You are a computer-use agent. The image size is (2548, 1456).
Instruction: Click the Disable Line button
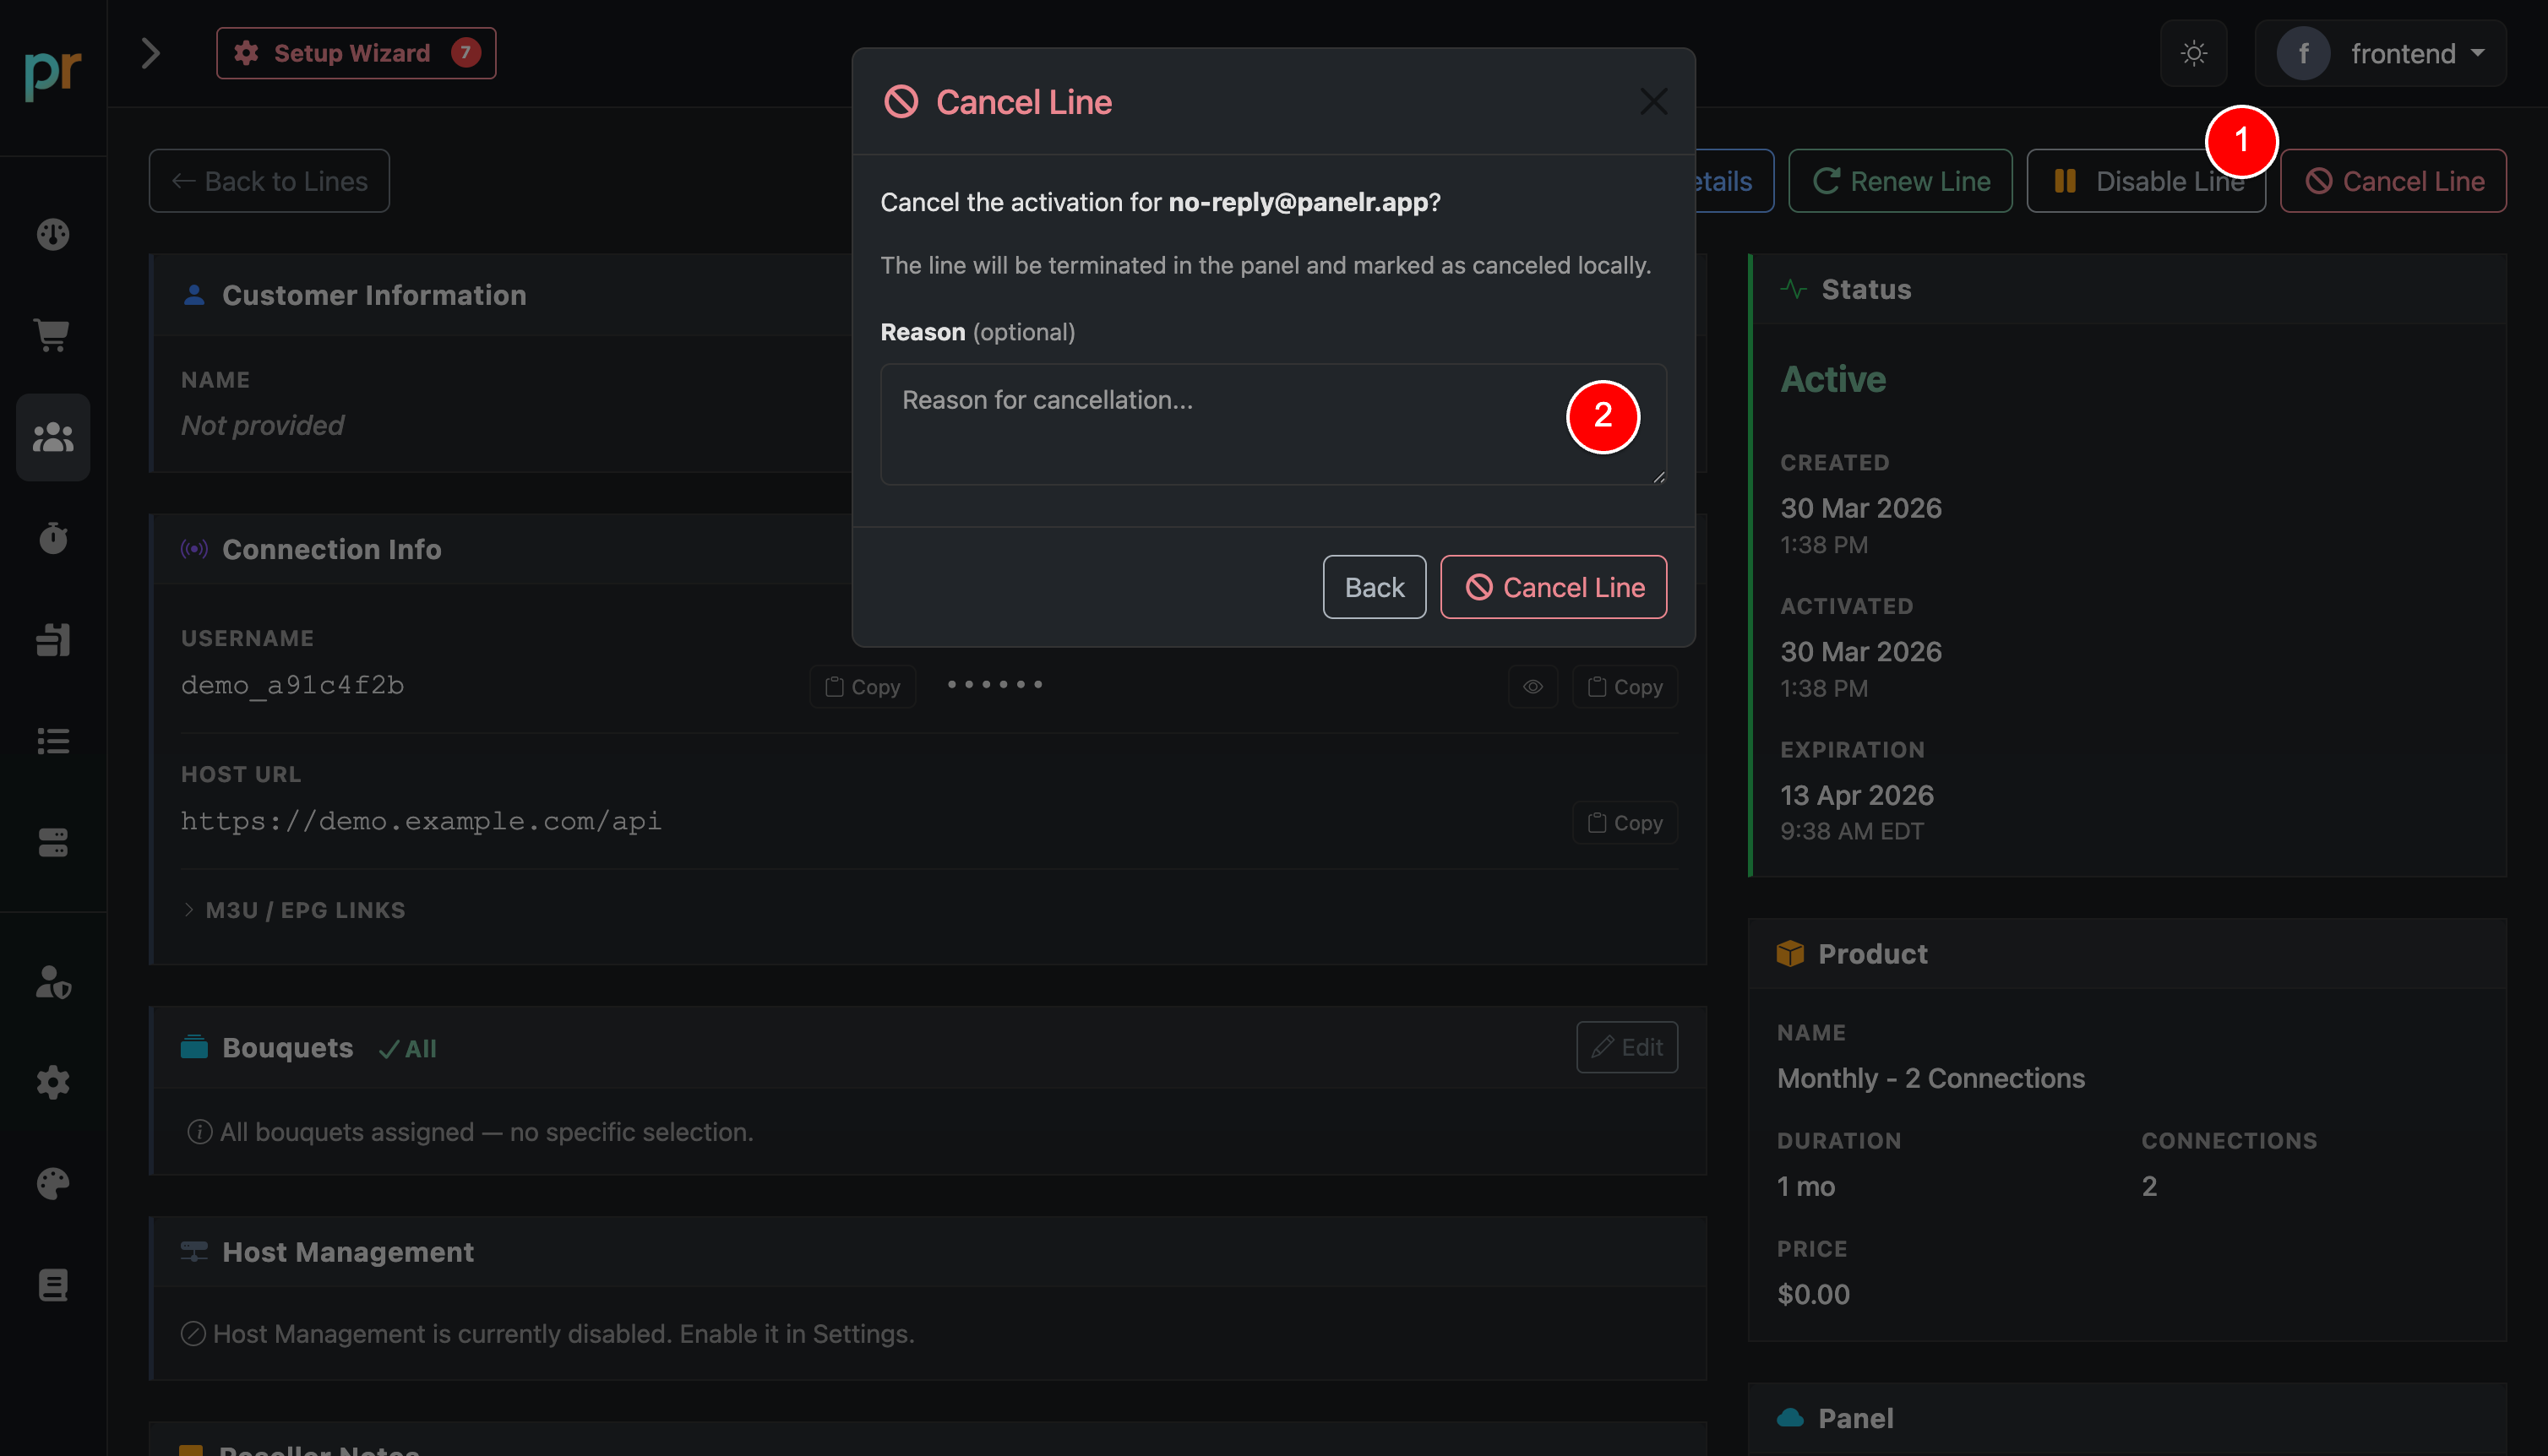click(2146, 181)
